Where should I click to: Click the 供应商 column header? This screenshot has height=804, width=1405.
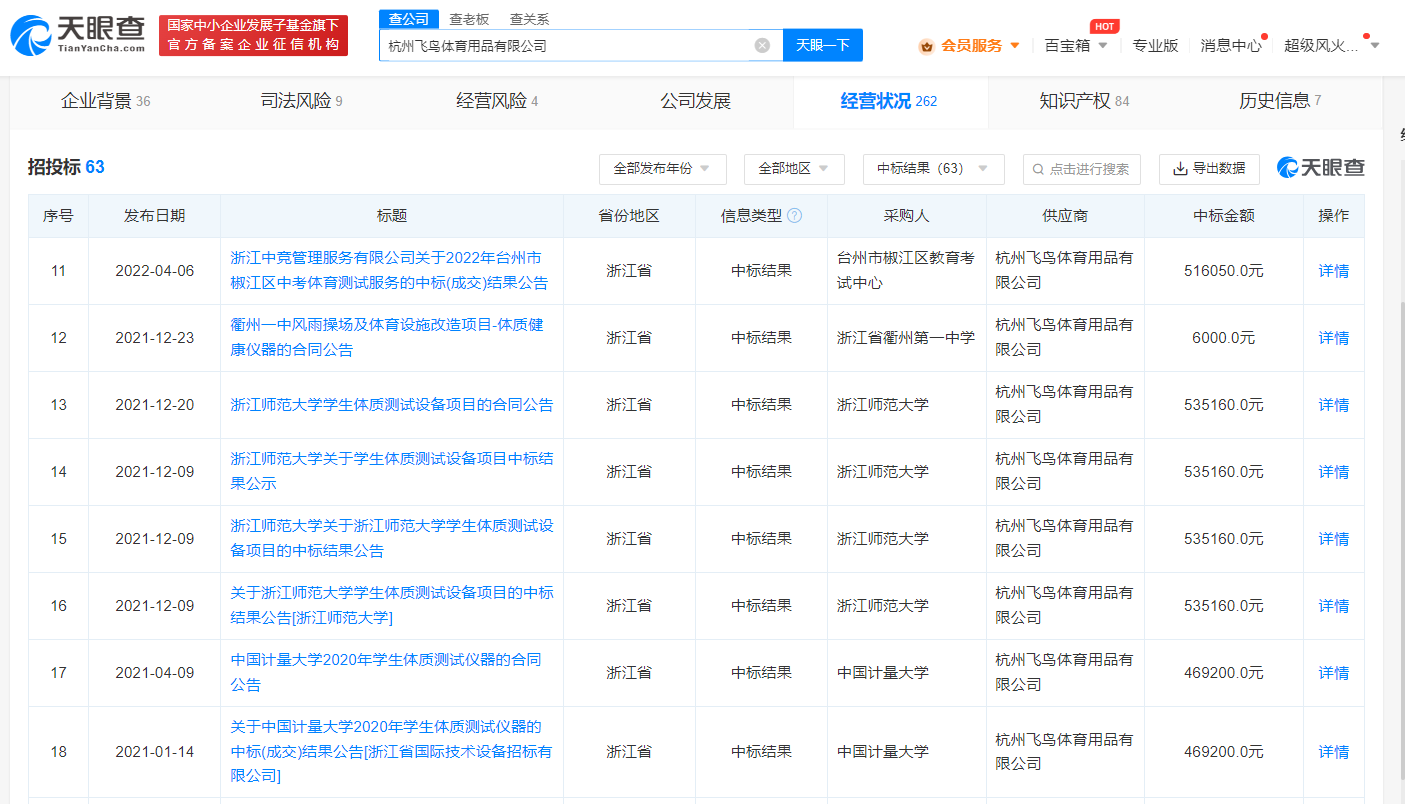[1065, 216]
